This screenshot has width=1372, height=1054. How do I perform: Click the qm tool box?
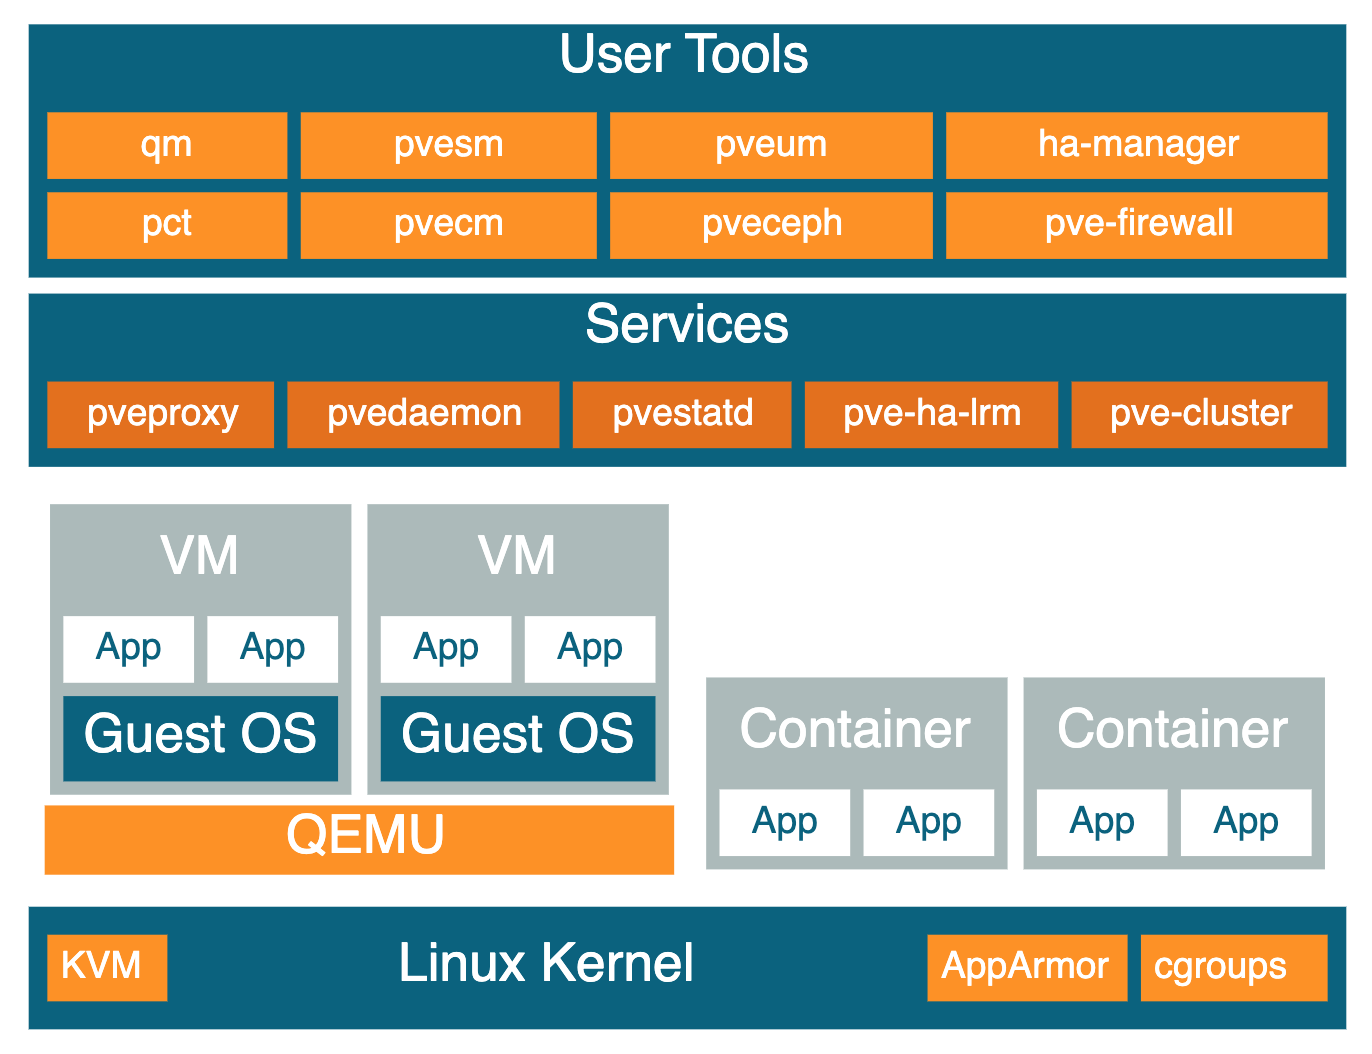tap(167, 145)
